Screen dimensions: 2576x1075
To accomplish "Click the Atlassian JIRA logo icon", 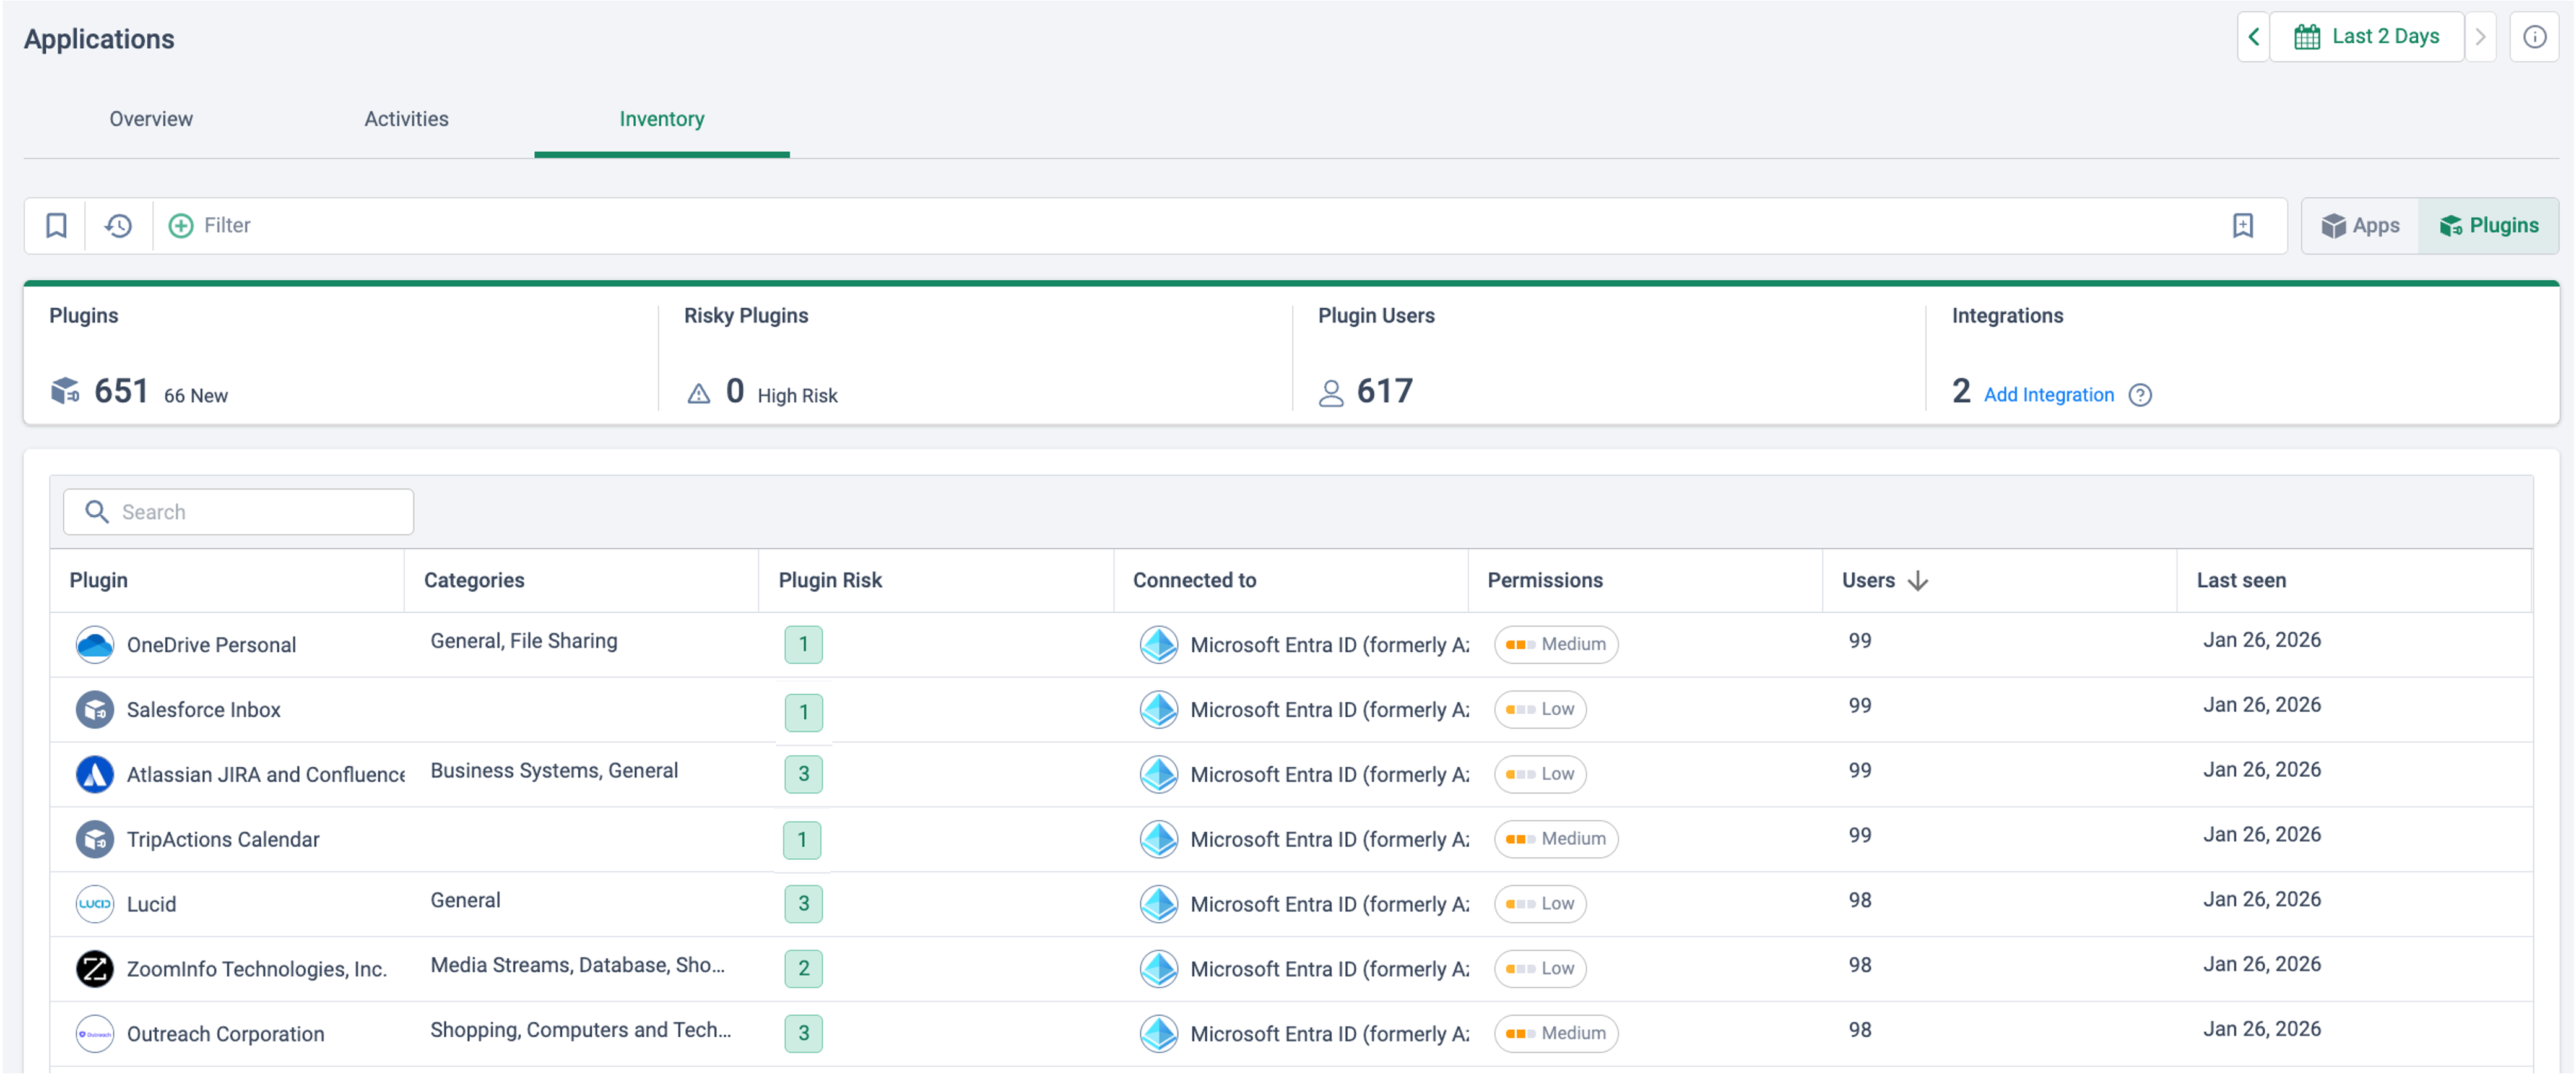I will point(95,775).
